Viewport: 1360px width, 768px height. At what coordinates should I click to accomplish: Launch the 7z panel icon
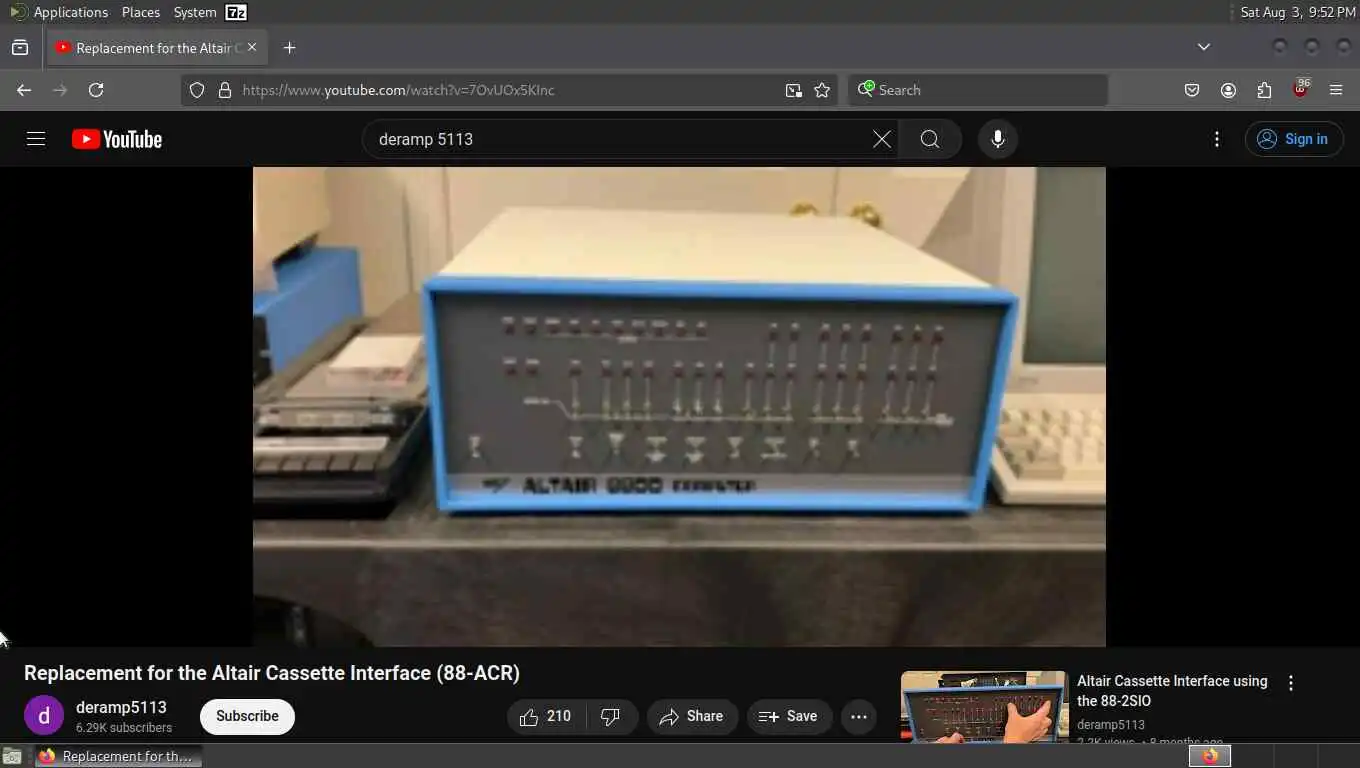[236, 12]
